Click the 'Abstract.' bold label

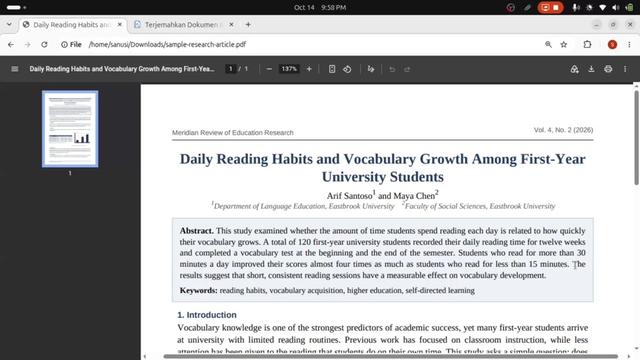coord(196,231)
